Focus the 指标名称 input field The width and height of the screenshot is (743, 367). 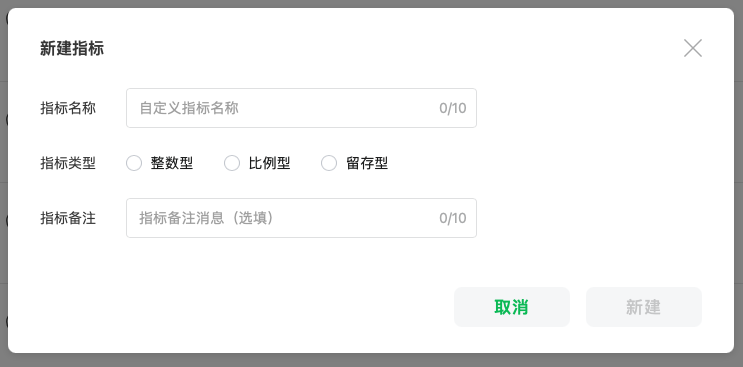tap(301, 108)
